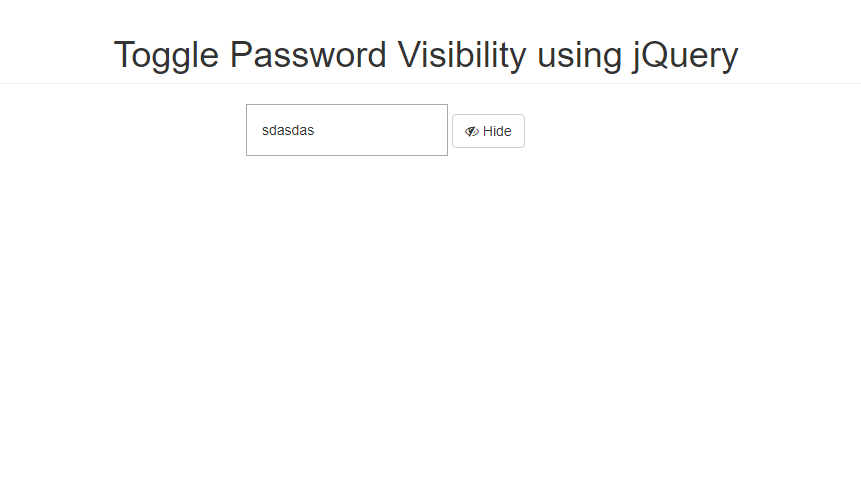
Task: Click the 'sdasdas' text in the field
Action: (288, 130)
